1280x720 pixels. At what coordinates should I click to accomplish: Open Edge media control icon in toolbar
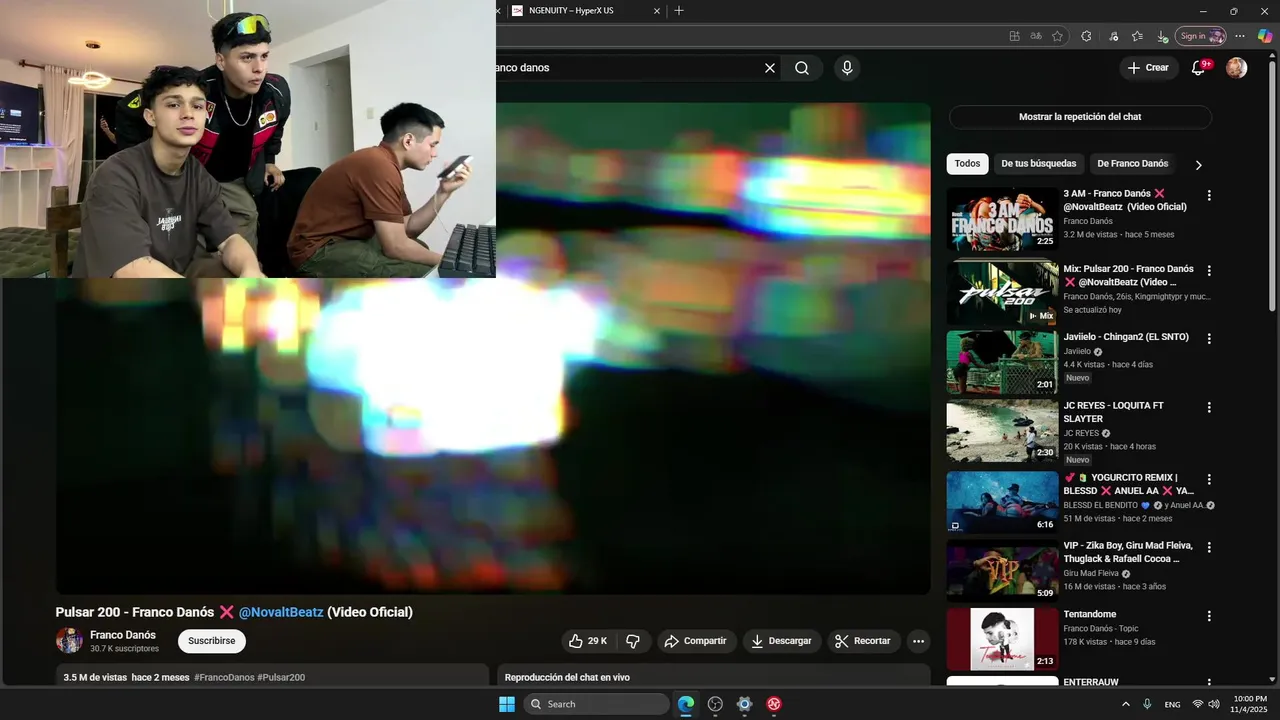[1113, 36]
